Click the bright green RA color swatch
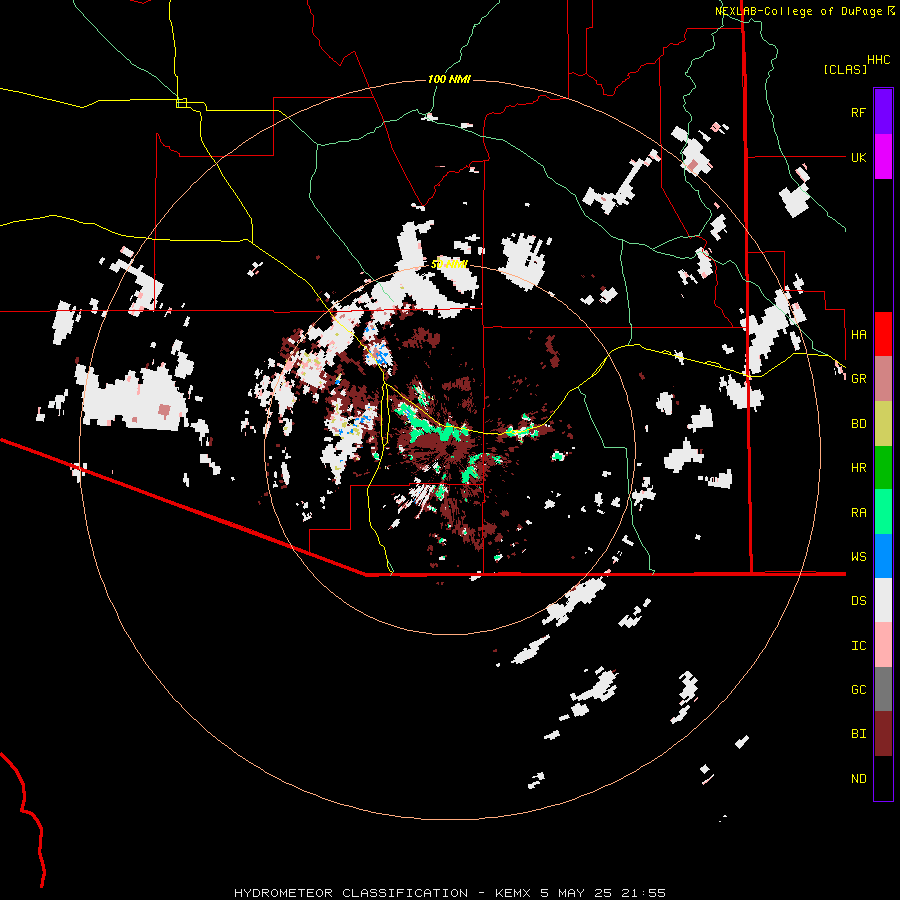Viewport: 900px width, 900px height. [883, 512]
